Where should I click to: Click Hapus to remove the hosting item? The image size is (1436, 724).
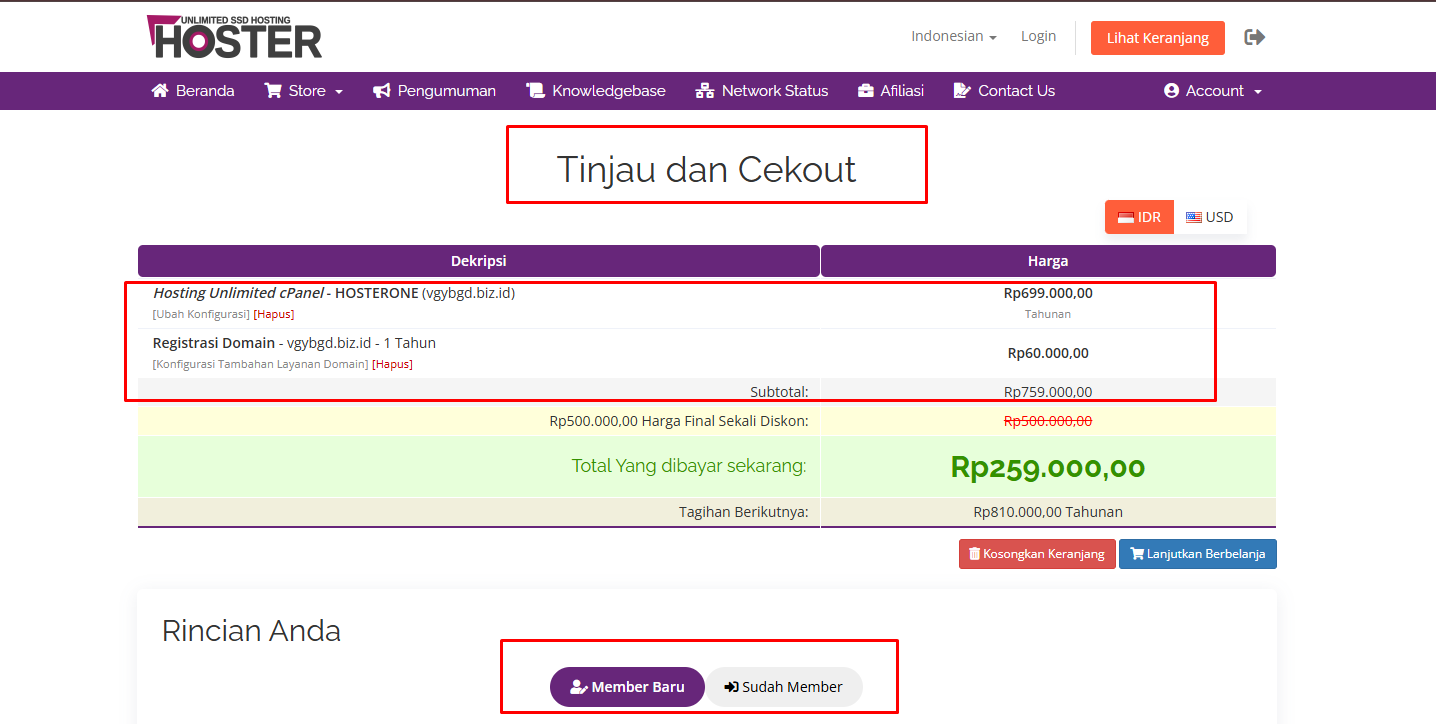pos(273,313)
